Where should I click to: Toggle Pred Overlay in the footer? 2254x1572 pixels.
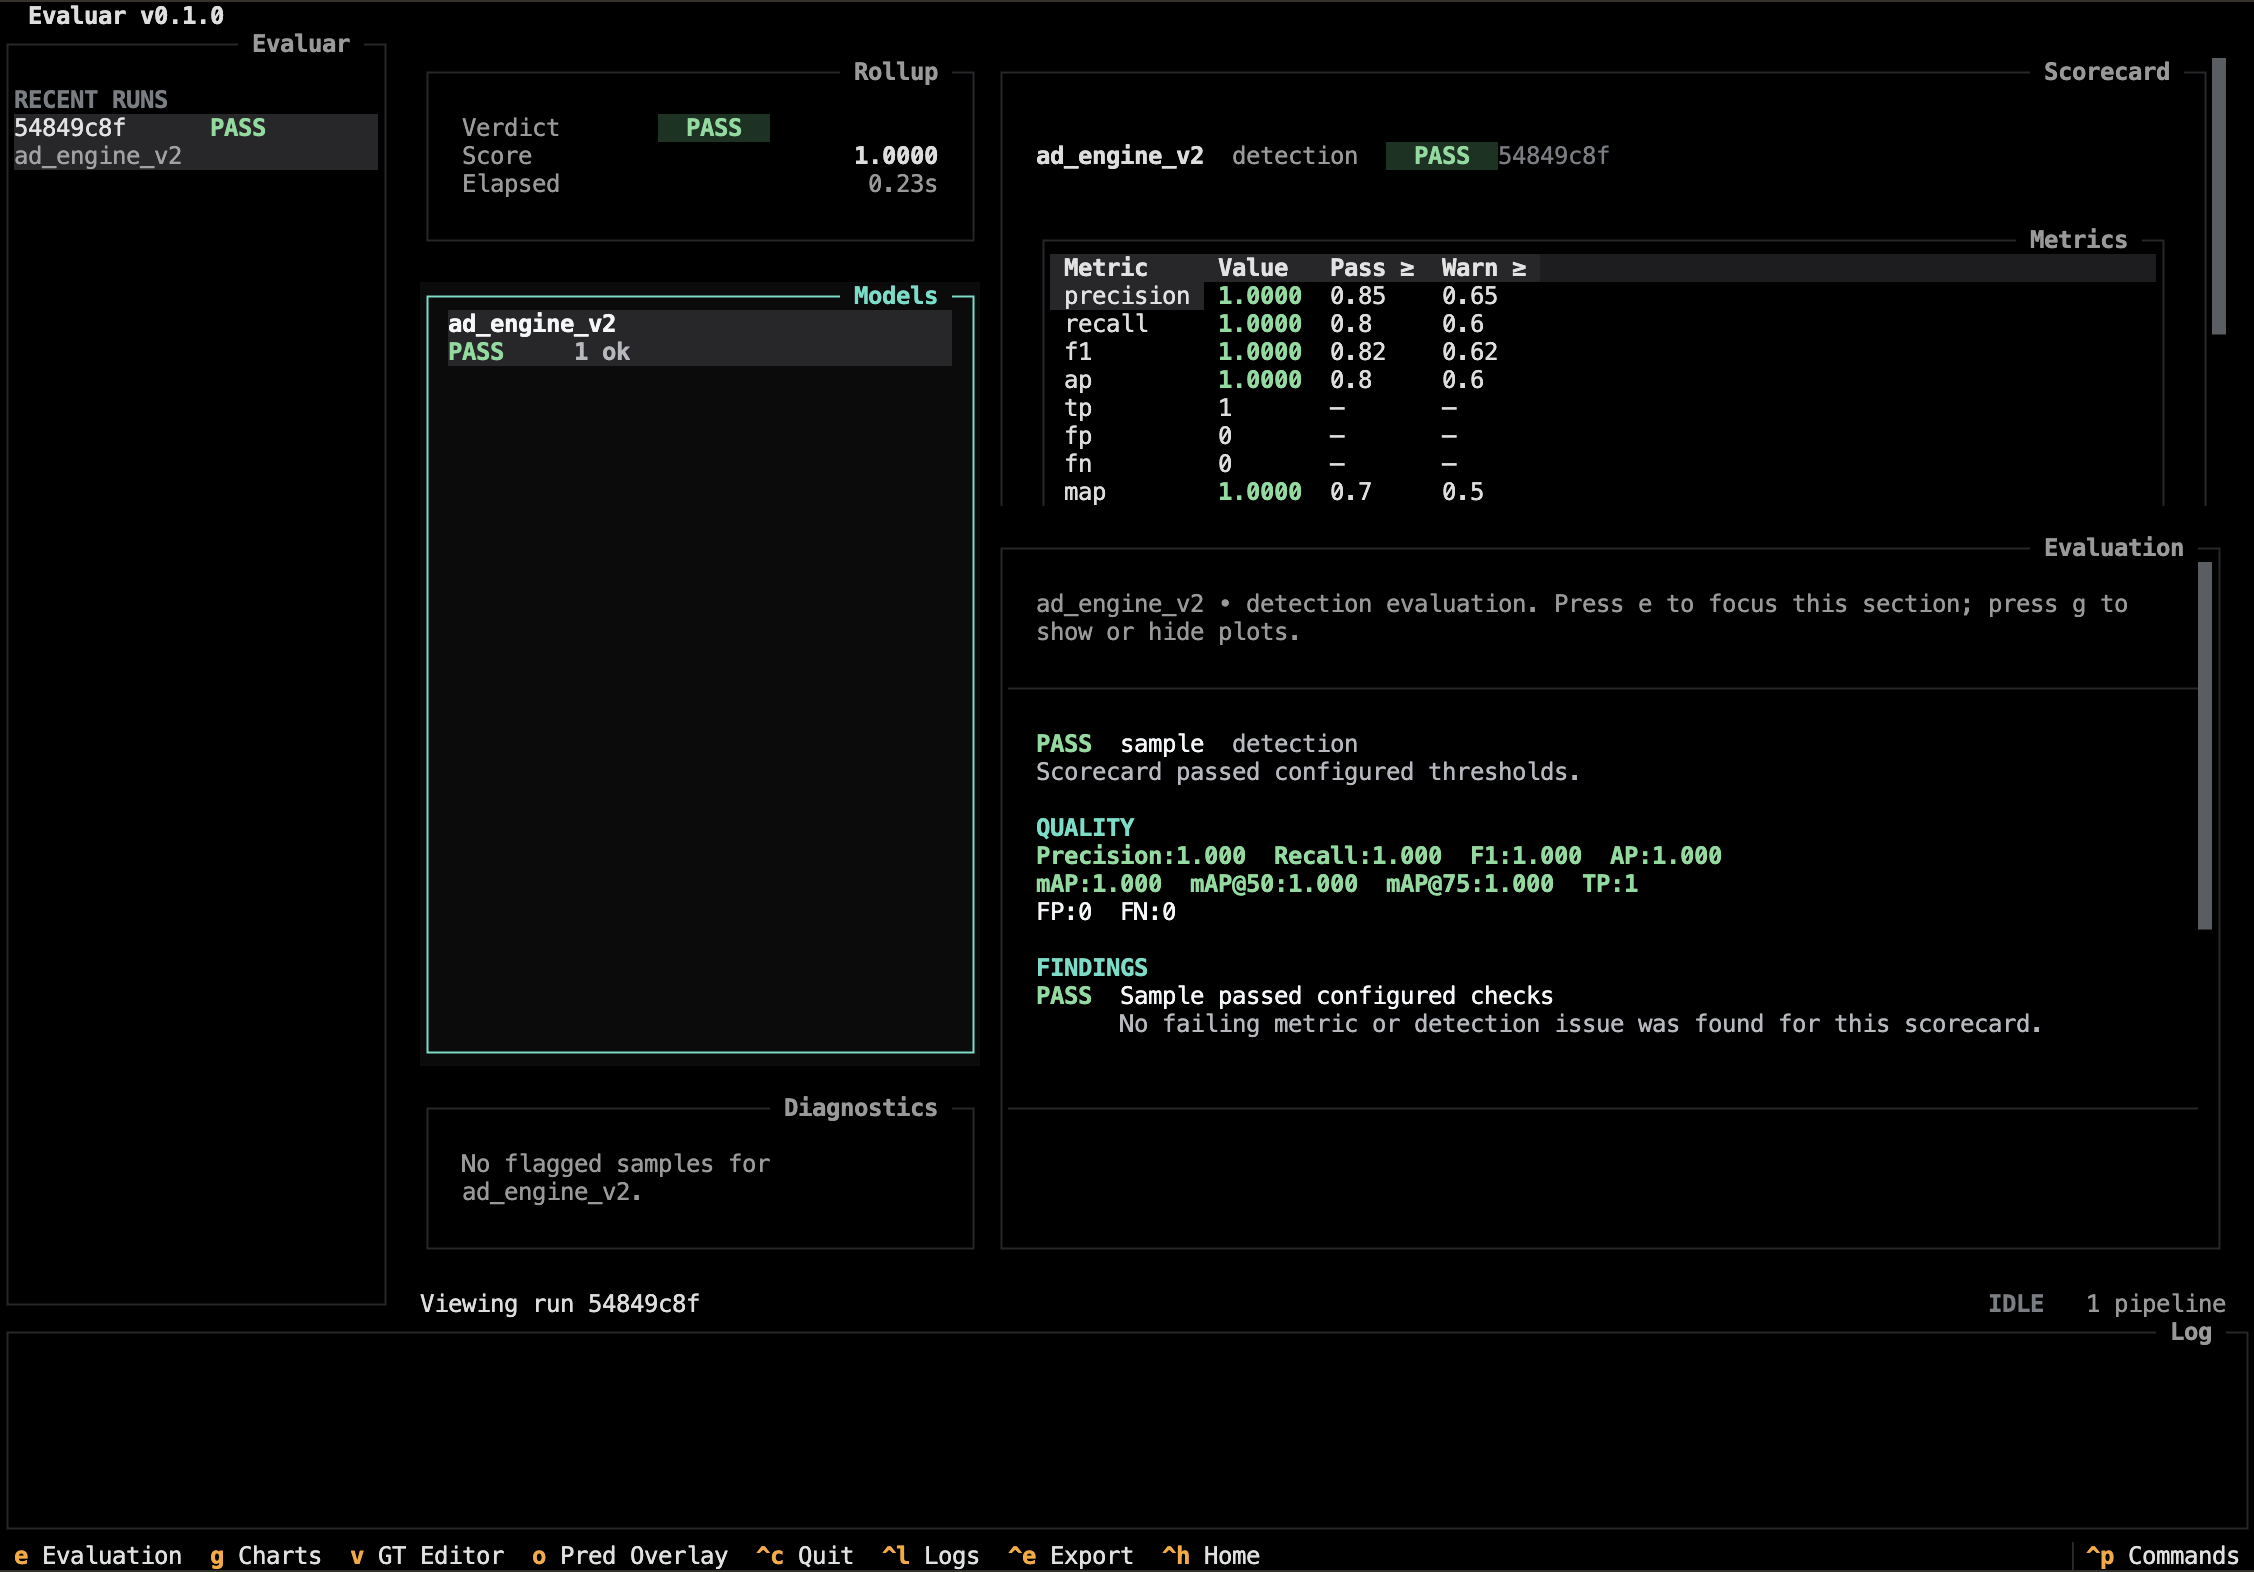(x=630, y=1555)
